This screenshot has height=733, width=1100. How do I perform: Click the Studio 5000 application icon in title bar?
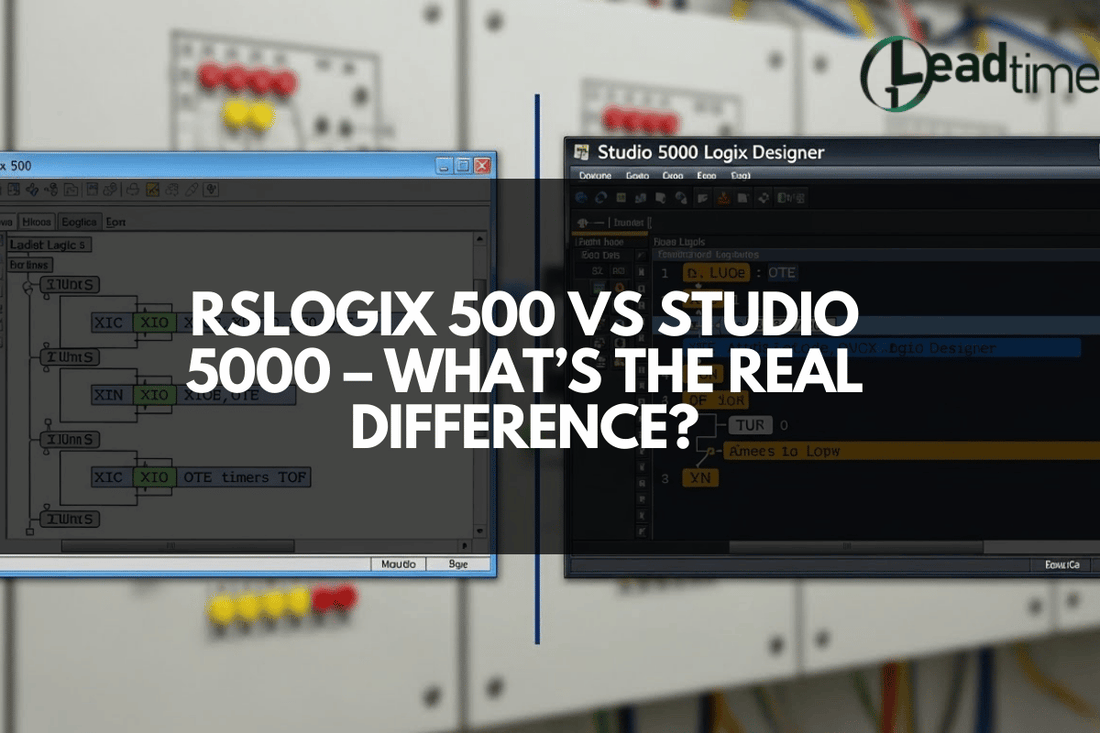click(580, 152)
